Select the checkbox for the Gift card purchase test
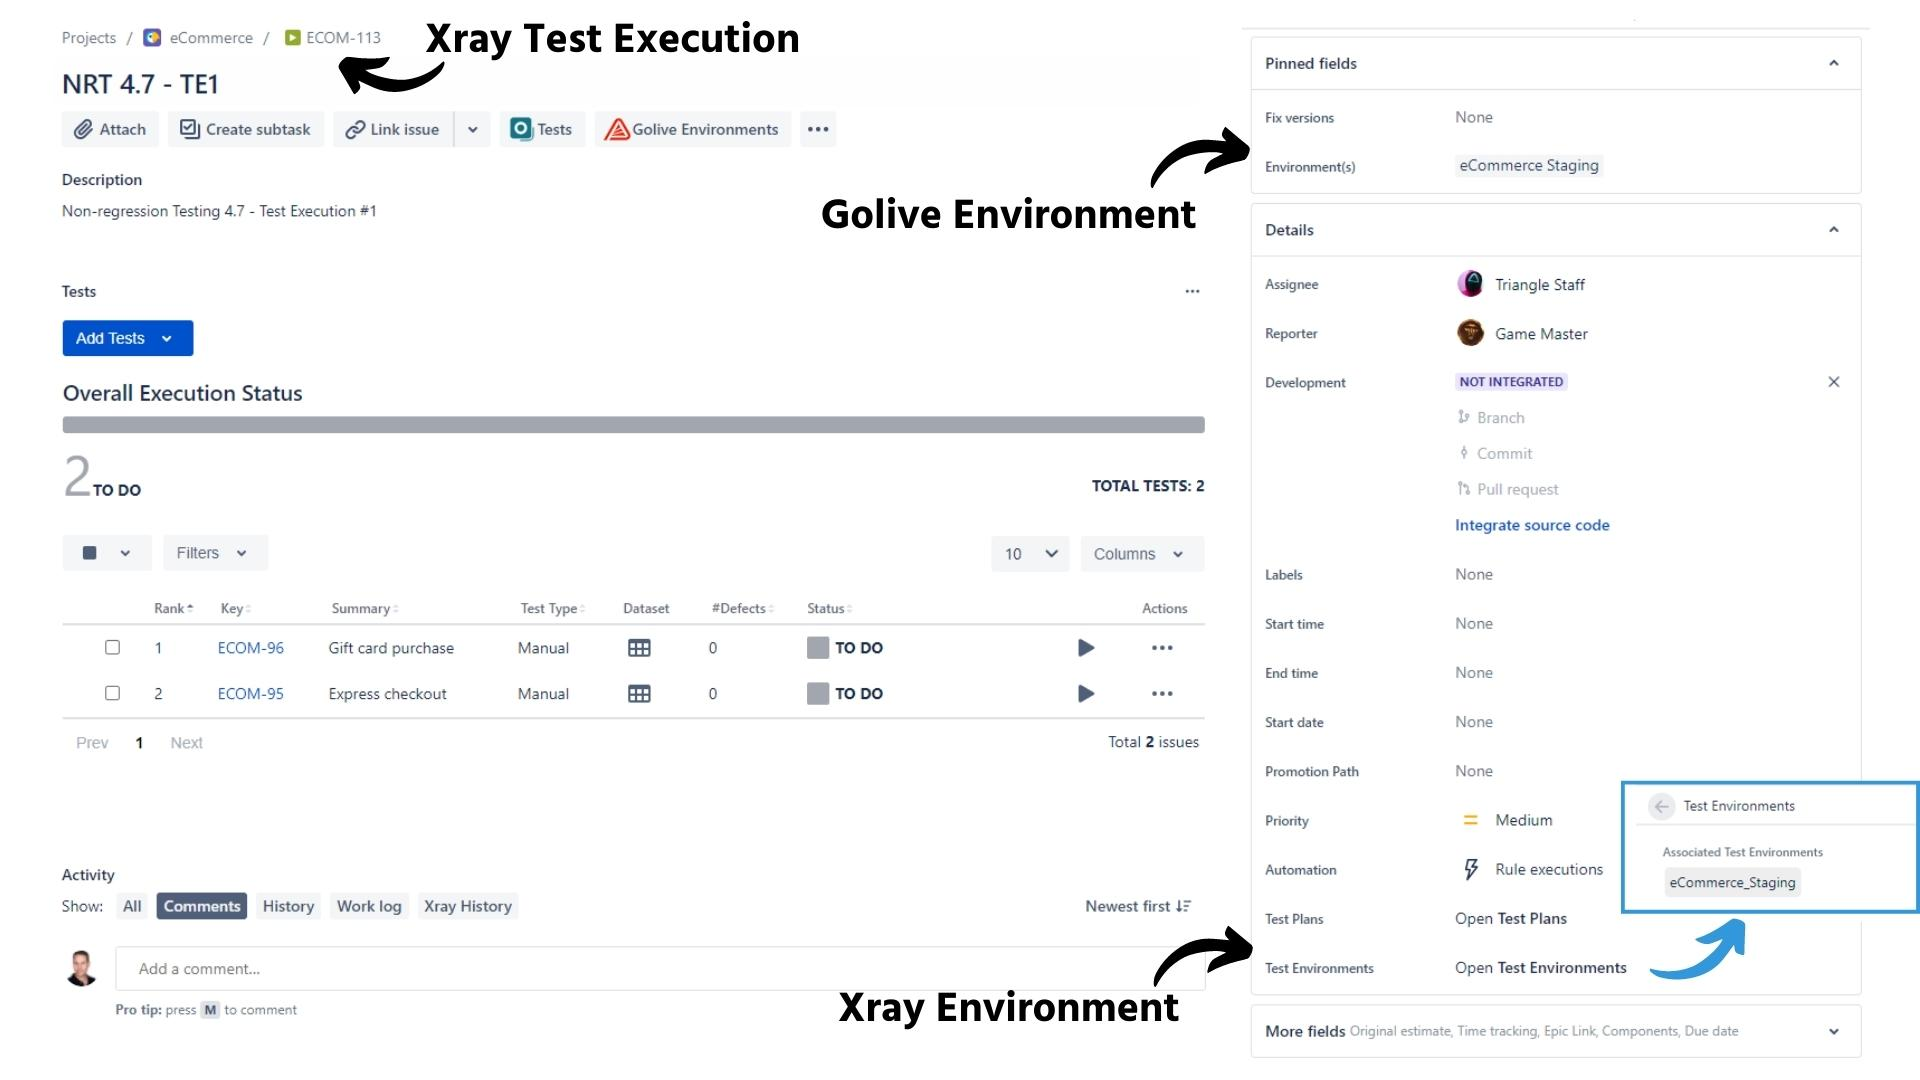This screenshot has width=1920, height=1080. click(x=112, y=648)
